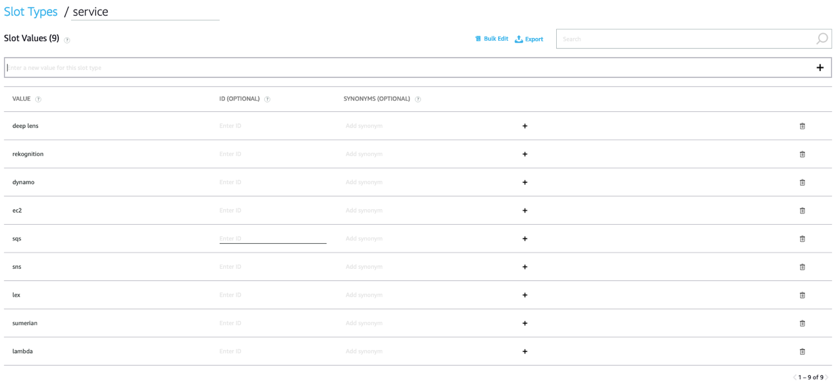Add synonym plus for ec2

(x=525, y=210)
